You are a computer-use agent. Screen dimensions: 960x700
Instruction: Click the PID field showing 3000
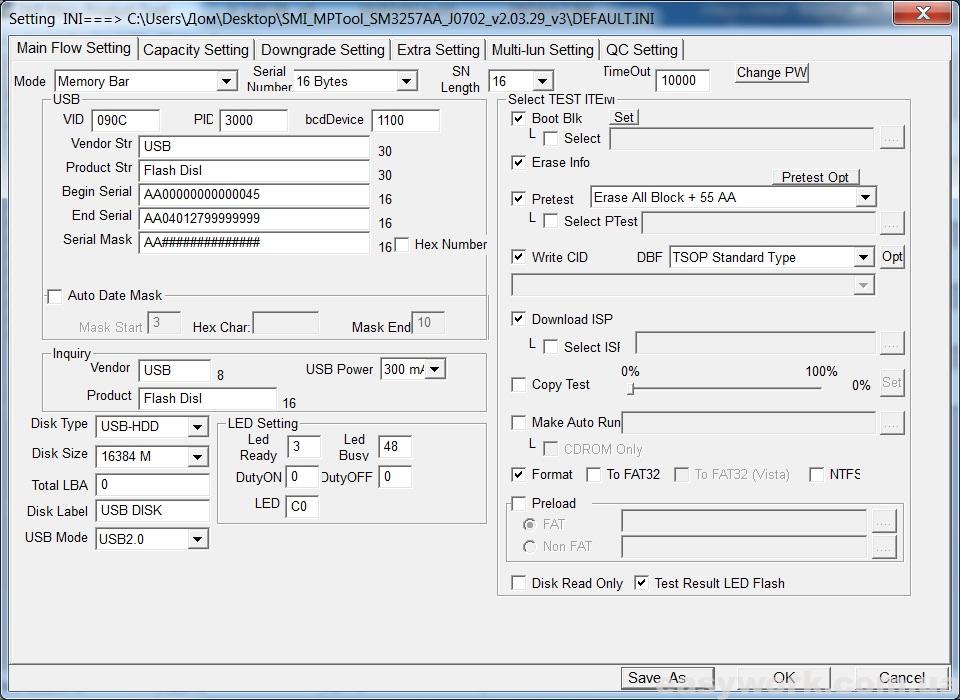point(253,121)
